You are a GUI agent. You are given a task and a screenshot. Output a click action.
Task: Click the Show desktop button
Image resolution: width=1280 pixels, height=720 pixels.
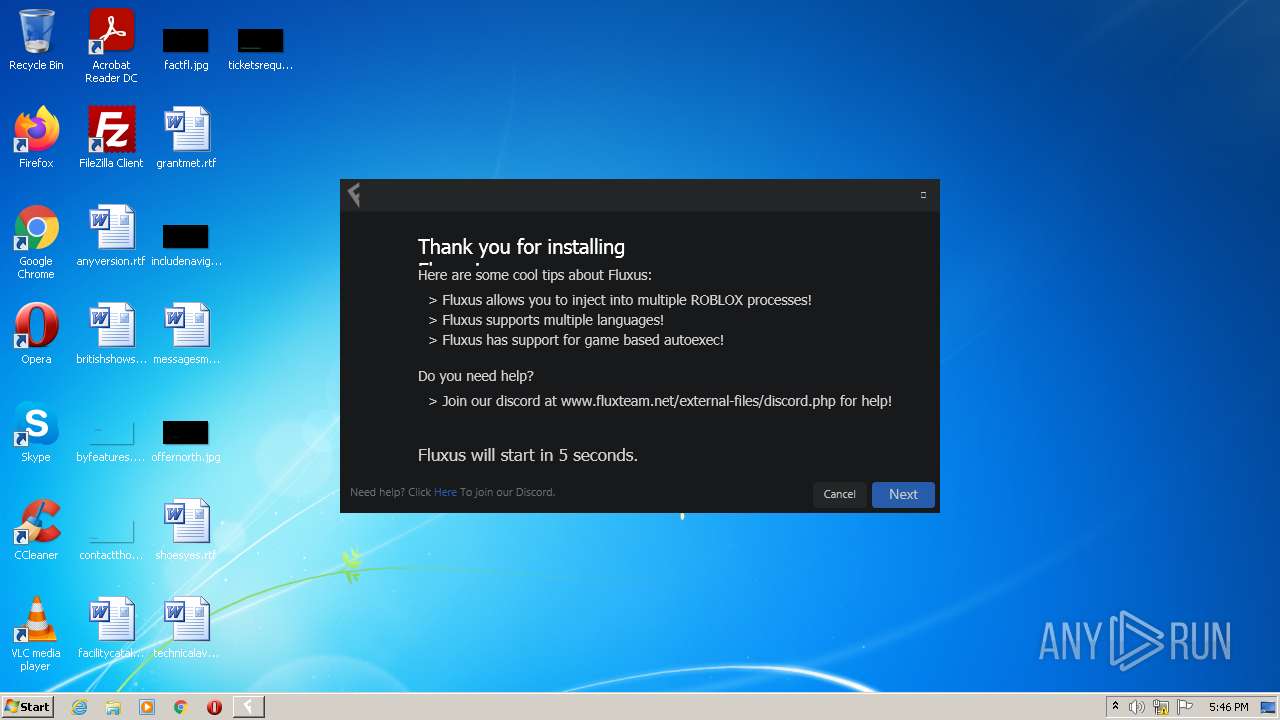tap(1270, 707)
